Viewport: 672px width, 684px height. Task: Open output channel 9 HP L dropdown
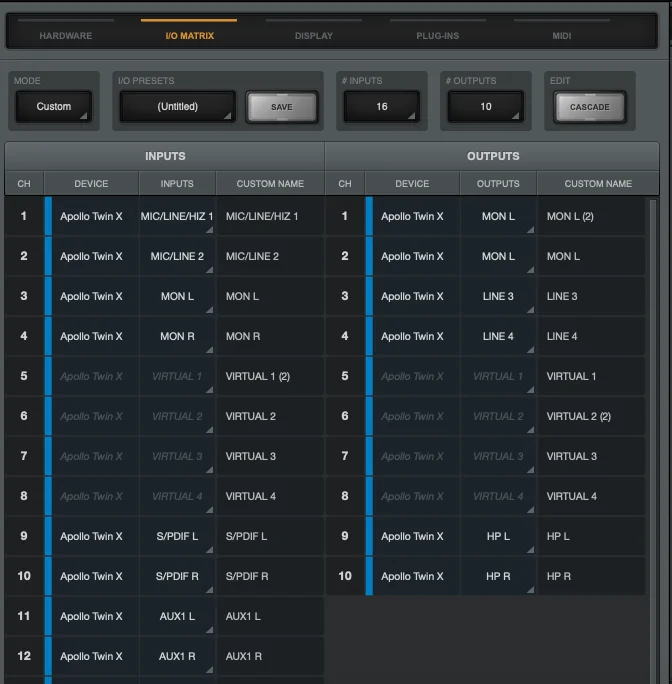click(498, 536)
